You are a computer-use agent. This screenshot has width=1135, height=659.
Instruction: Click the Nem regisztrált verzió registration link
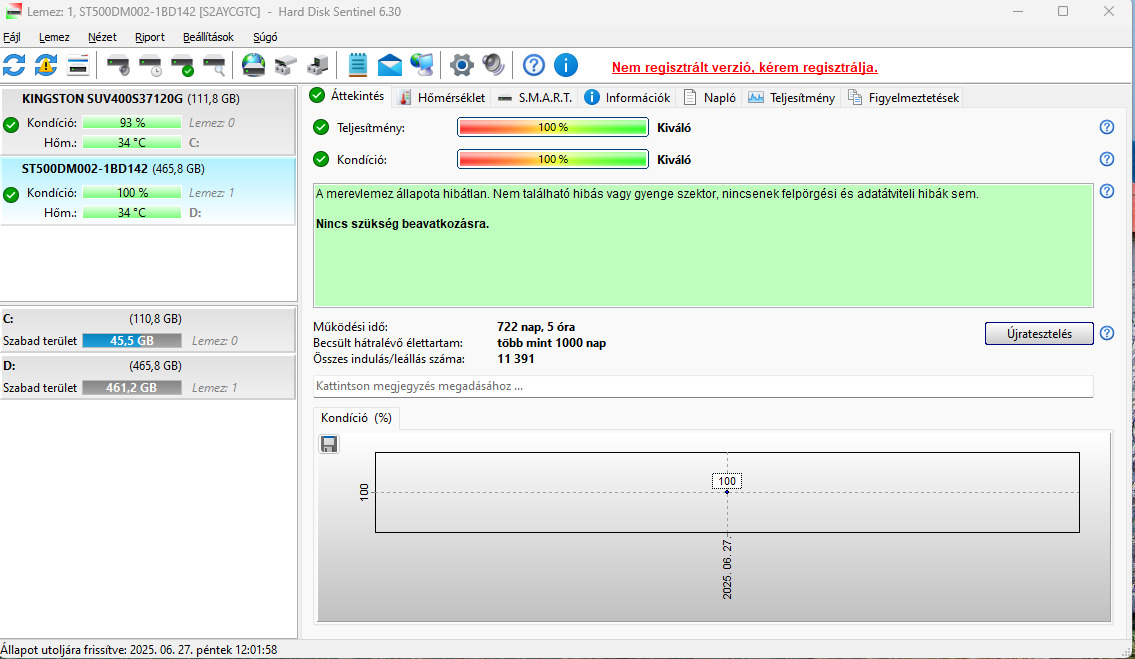click(x=744, y=67)
